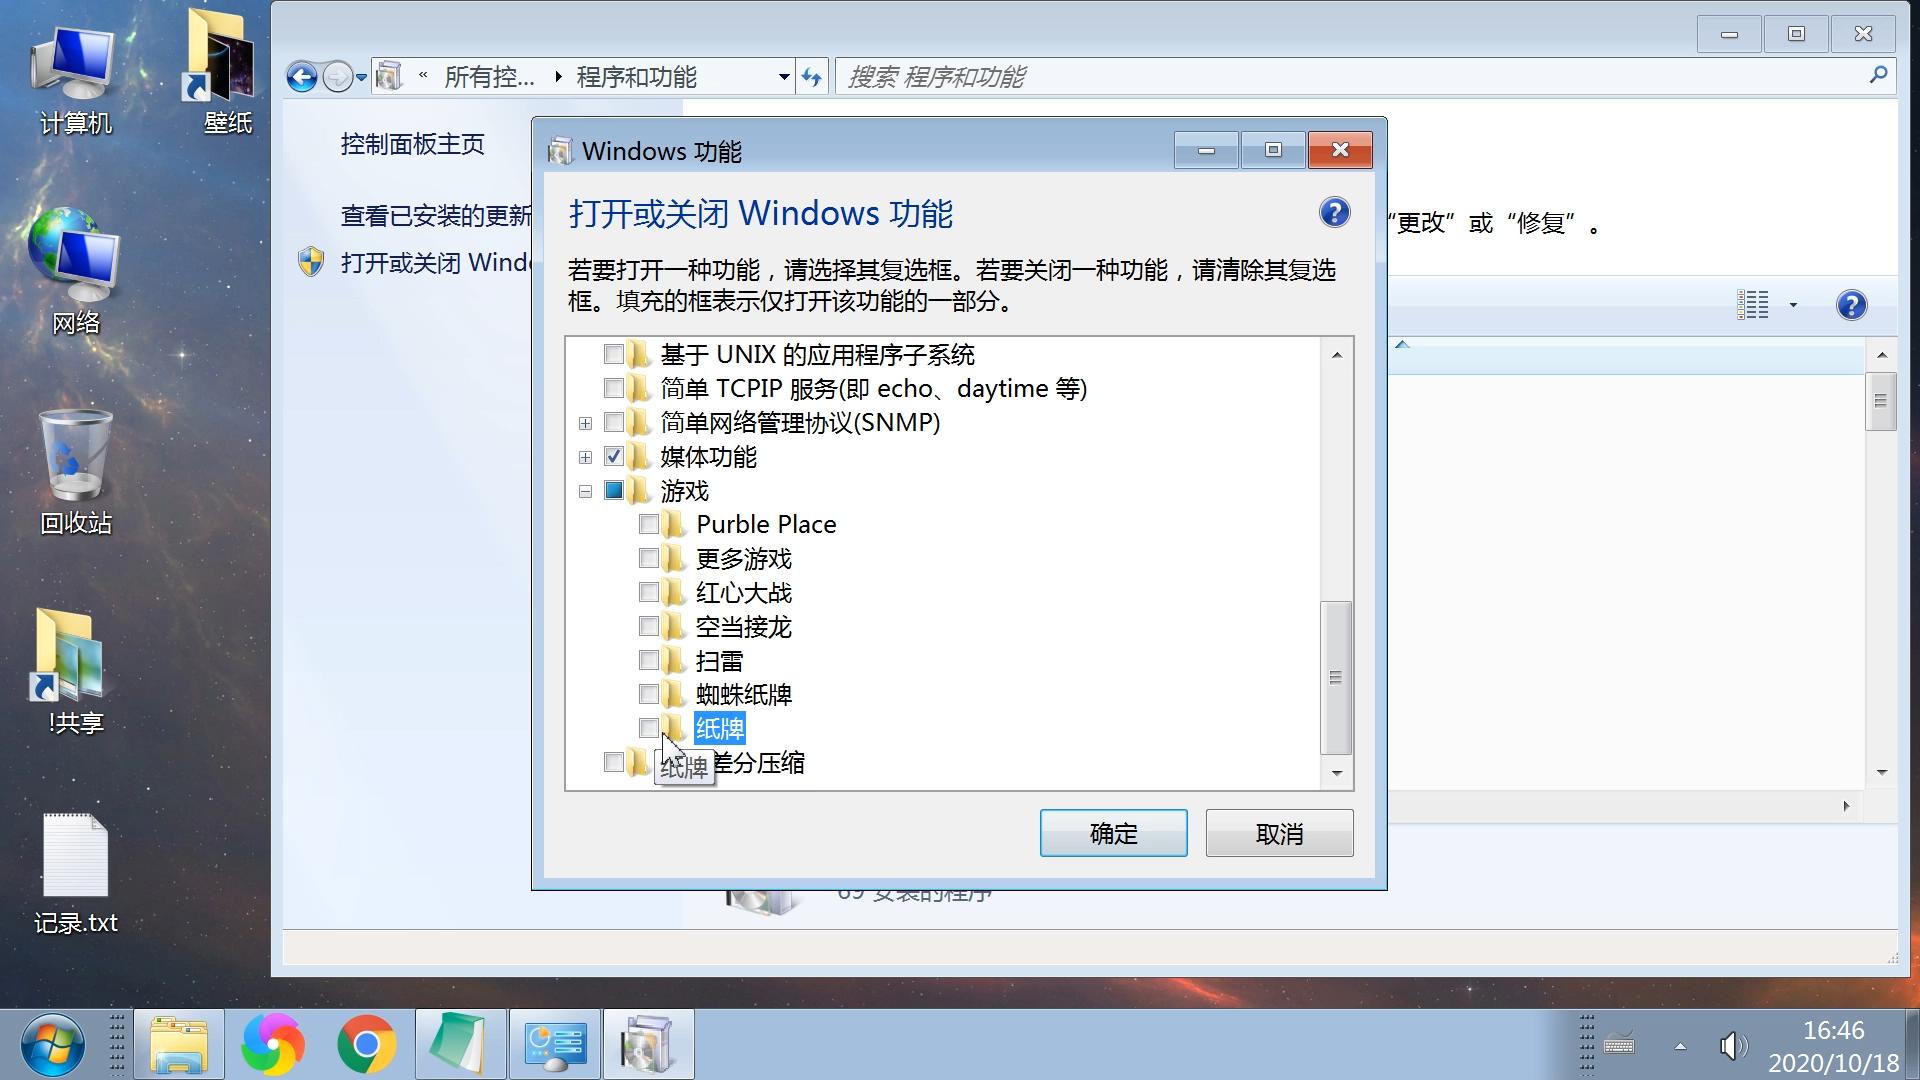The width and height of the screenshot is (1920, 1080).
Task: Click the volume speaker tray icon
Action: pyautogui.click(x=1733, y=1046)
